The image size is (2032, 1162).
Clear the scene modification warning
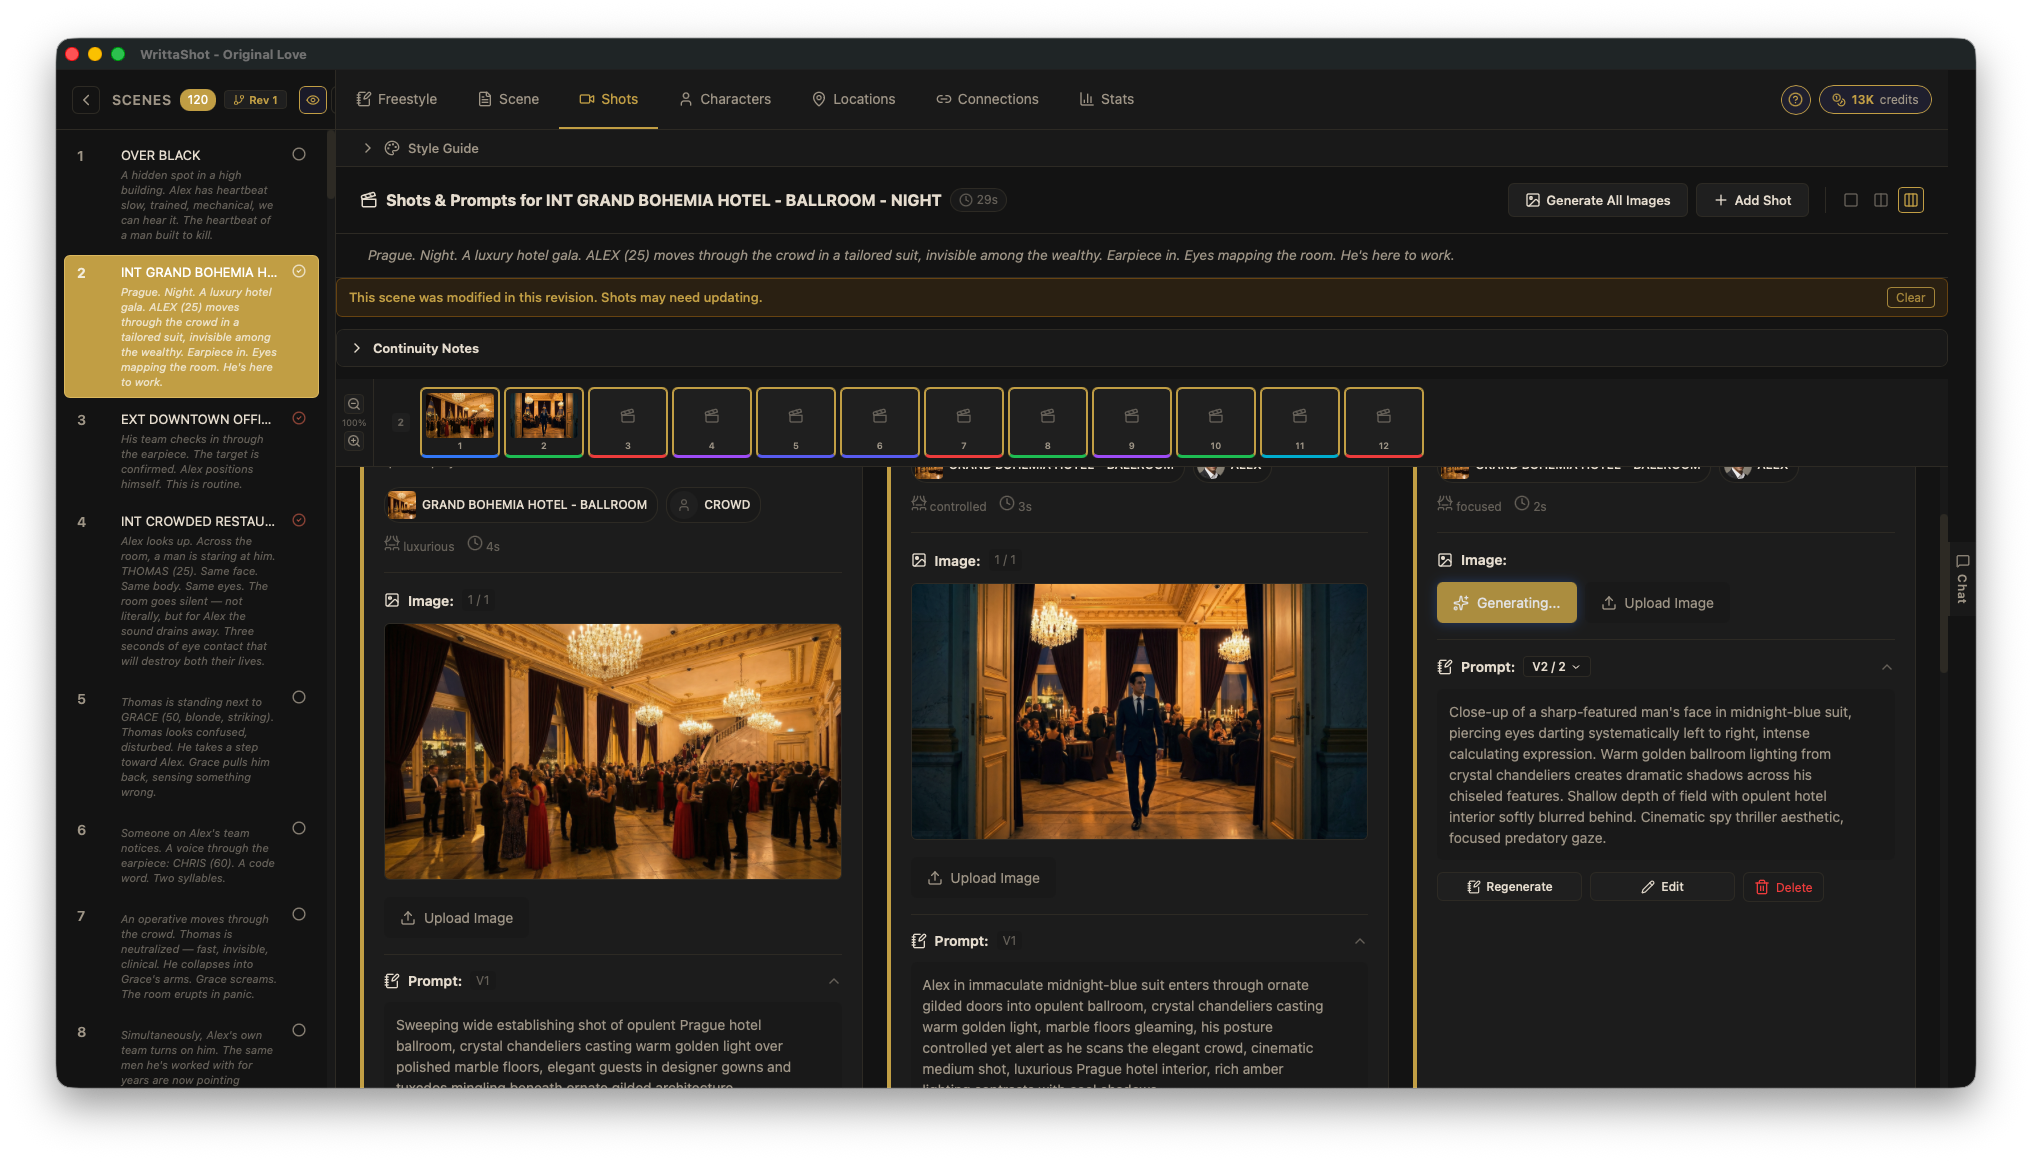point(1909,297)
